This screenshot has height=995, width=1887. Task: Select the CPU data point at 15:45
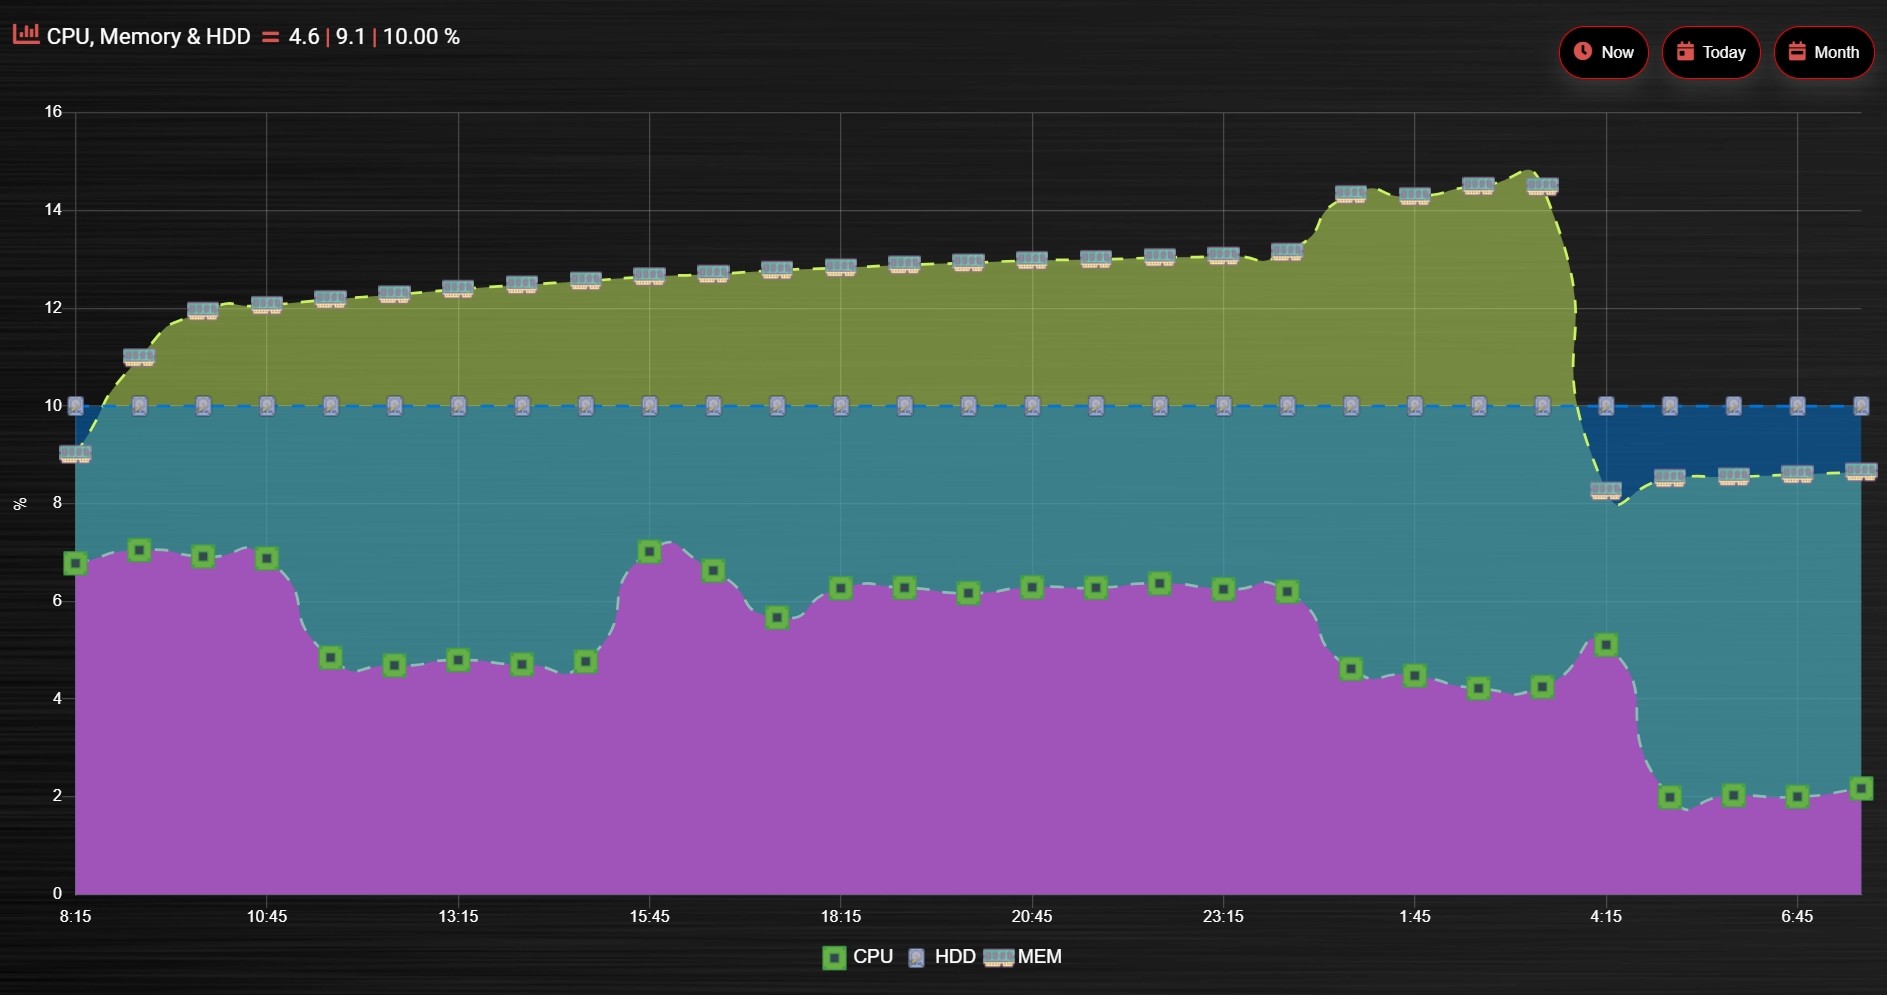click(x=649, y=551)
